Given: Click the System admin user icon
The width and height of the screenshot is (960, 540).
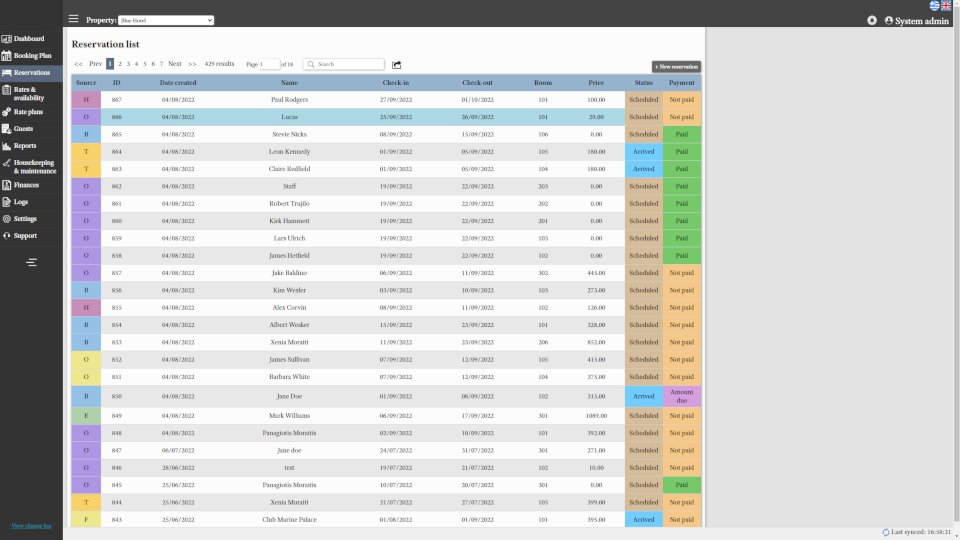Looking at the screenshot, I should [x=889, y=20].
